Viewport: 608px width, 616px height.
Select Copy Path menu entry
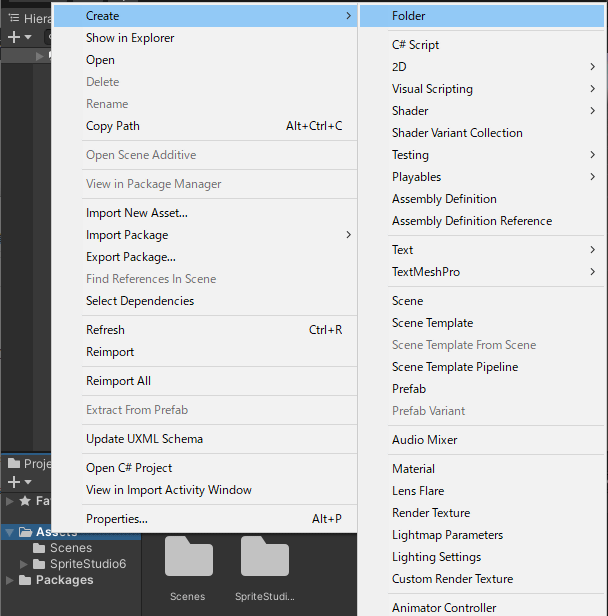[x=205, y=126]
